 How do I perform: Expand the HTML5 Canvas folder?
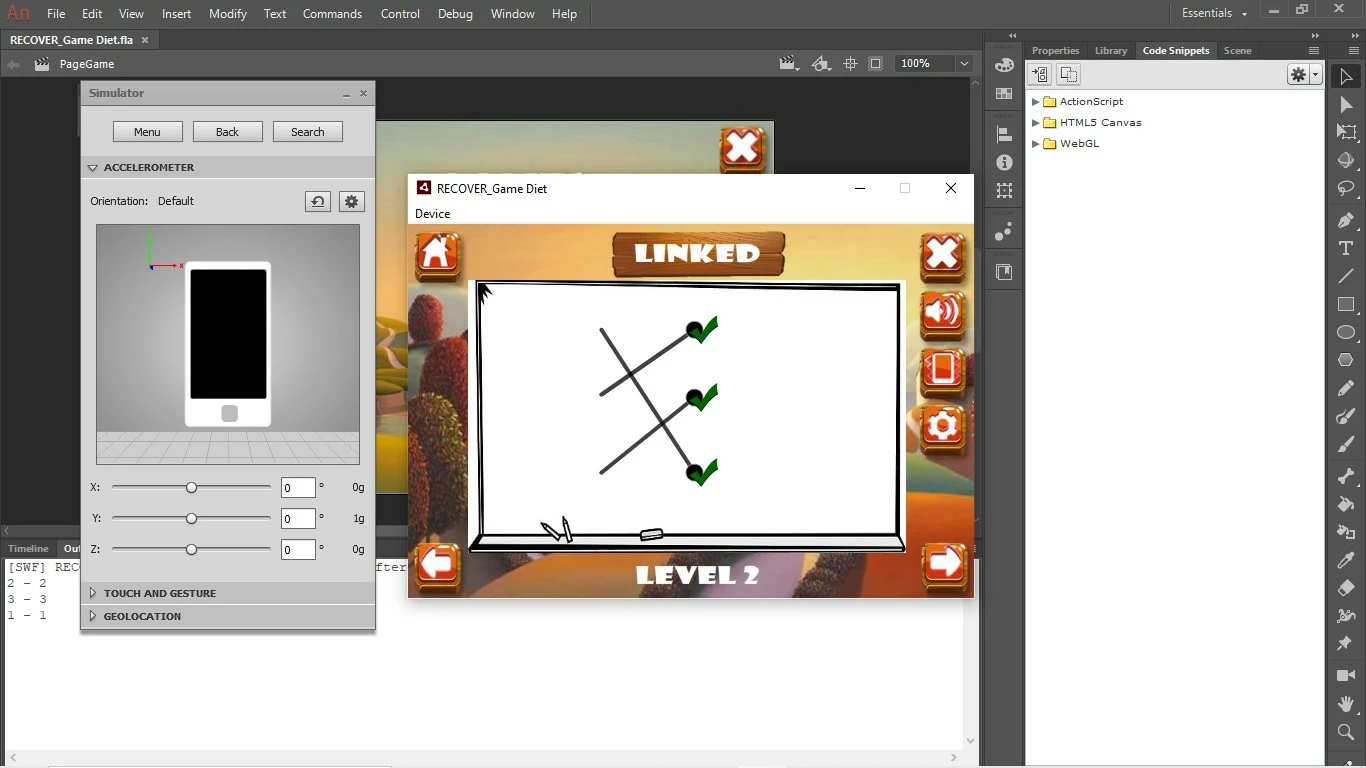tap(1036, 123)
